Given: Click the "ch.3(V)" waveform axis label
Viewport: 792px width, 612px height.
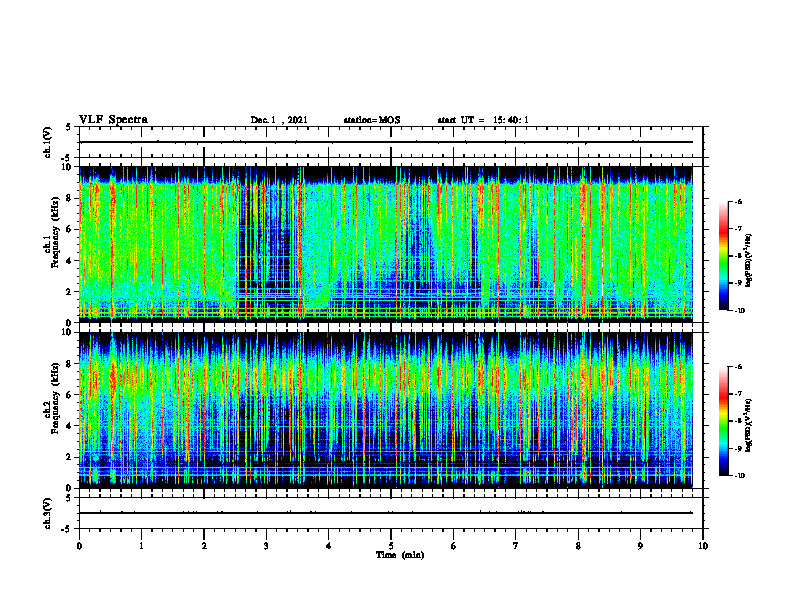Looking at the screenshot, I should point(48,513).
